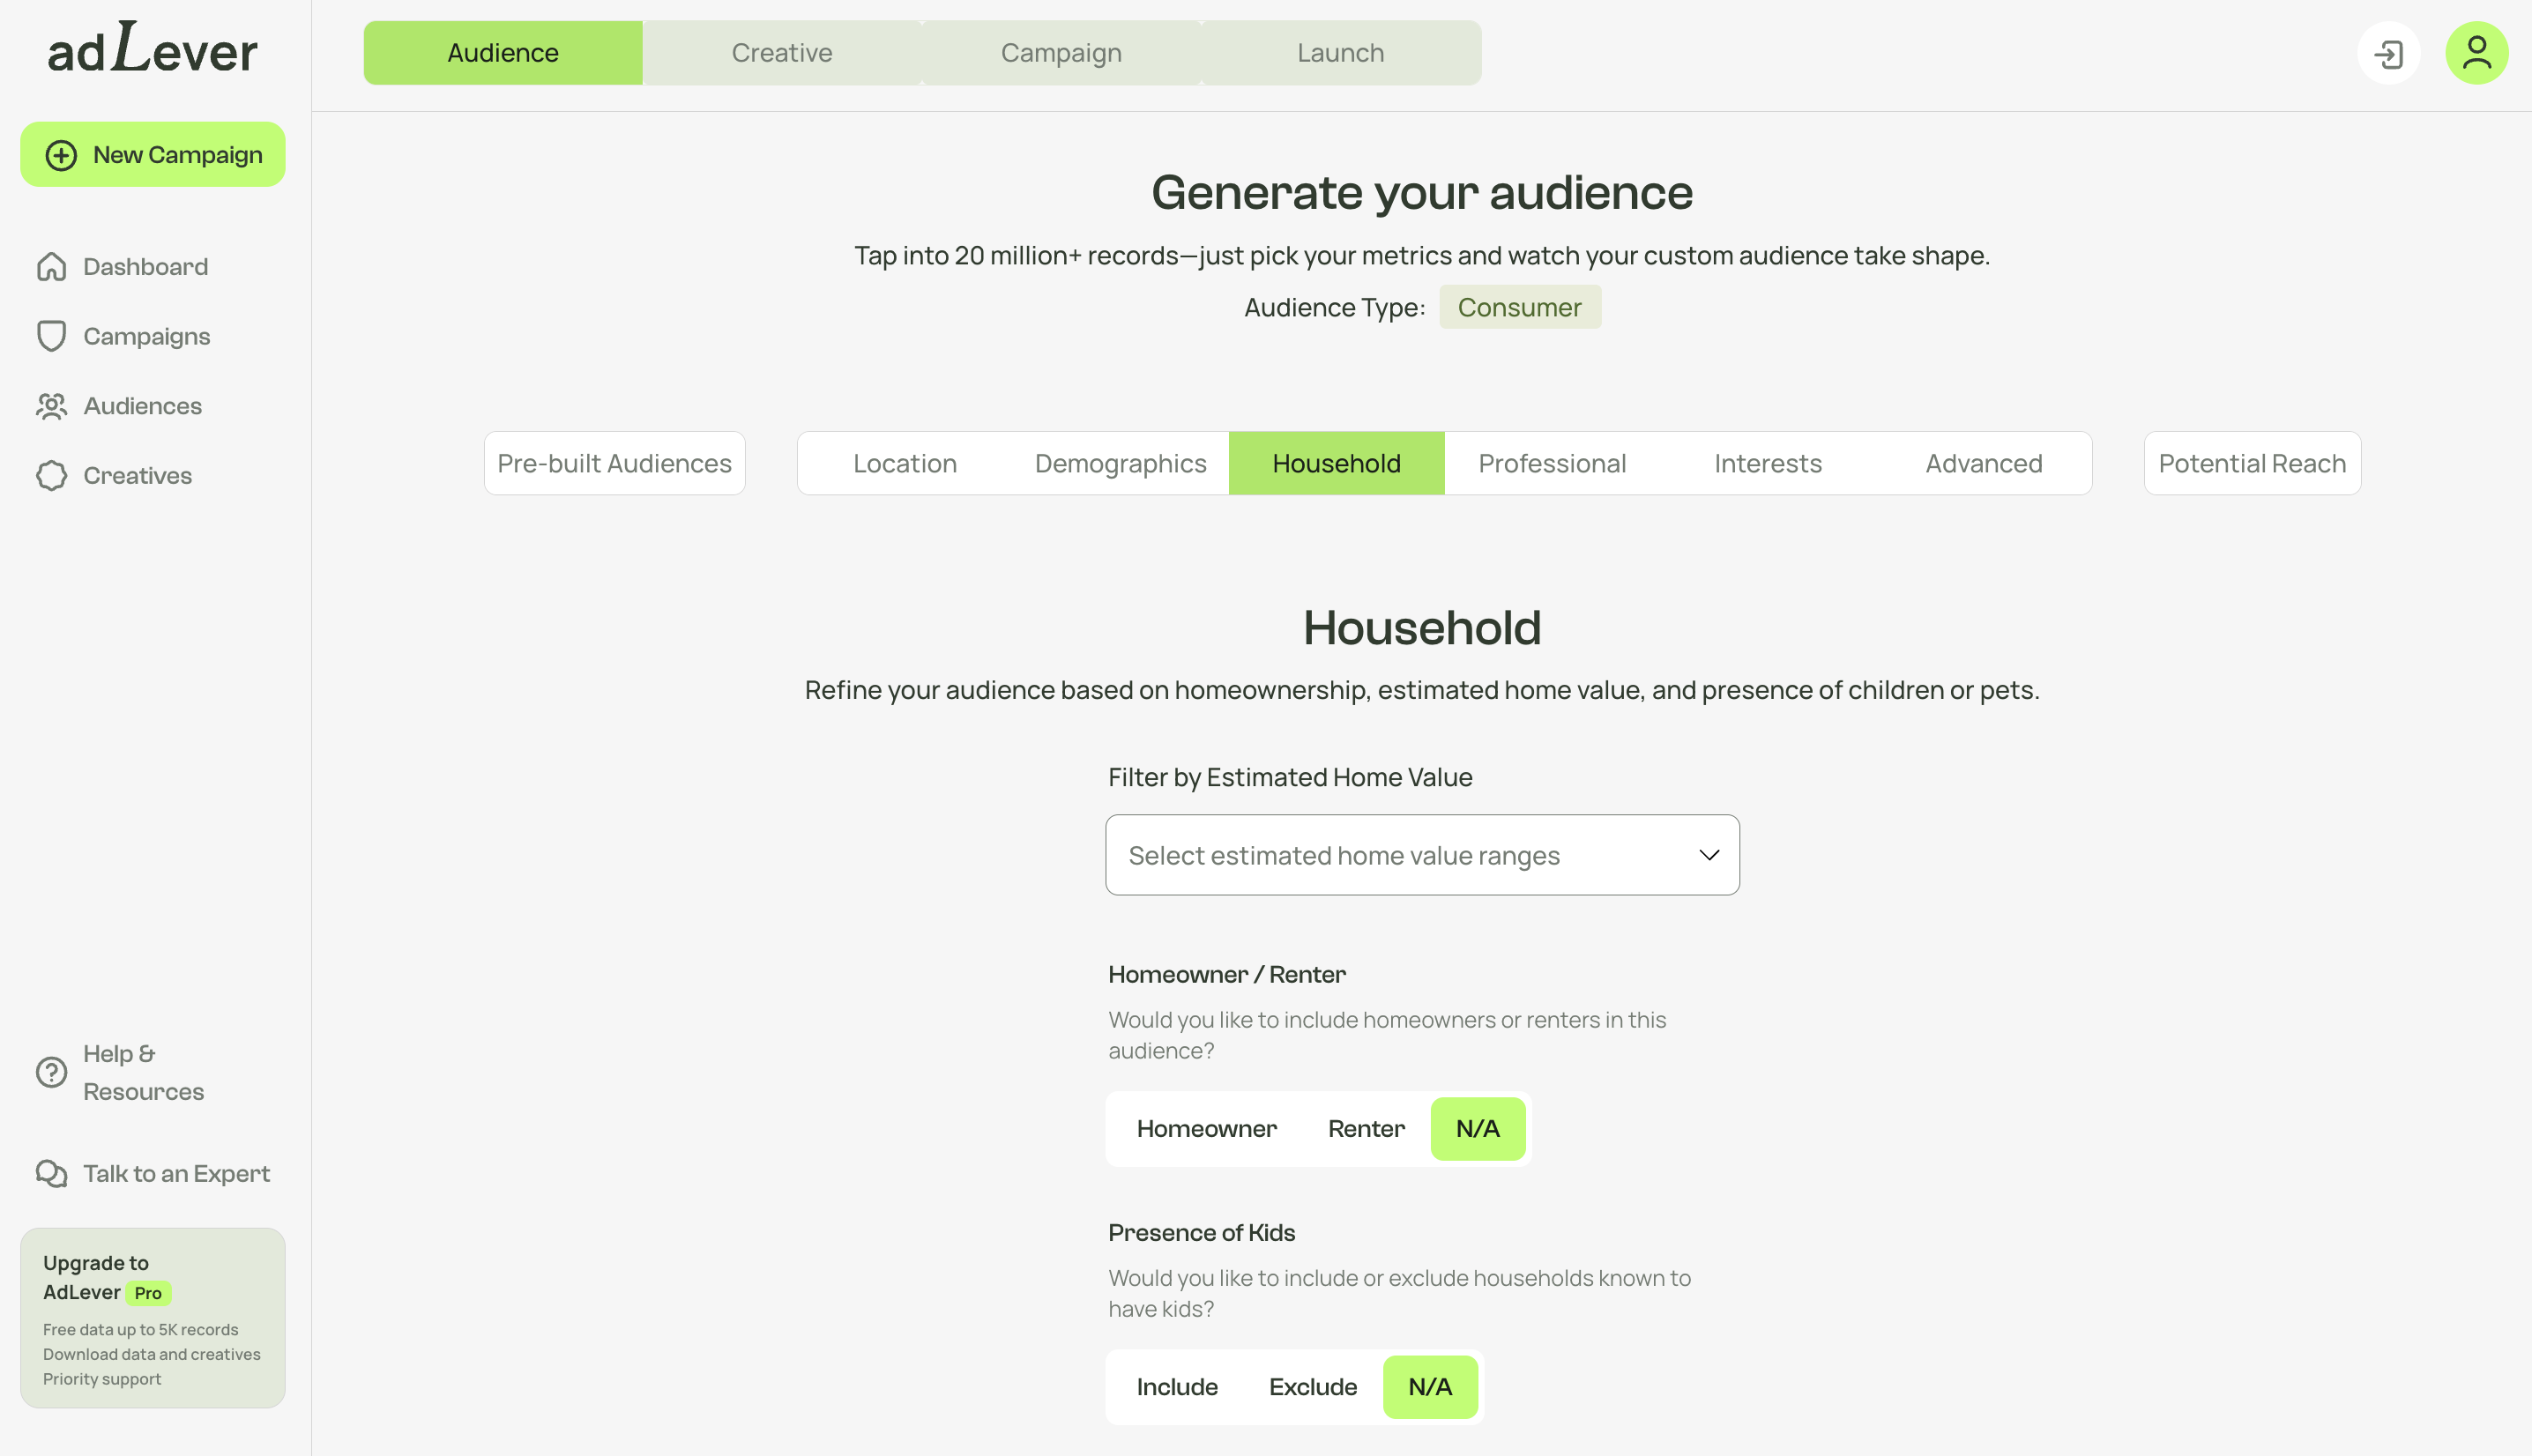
Task: Start a New Campaign
Action: pos(152,155)
